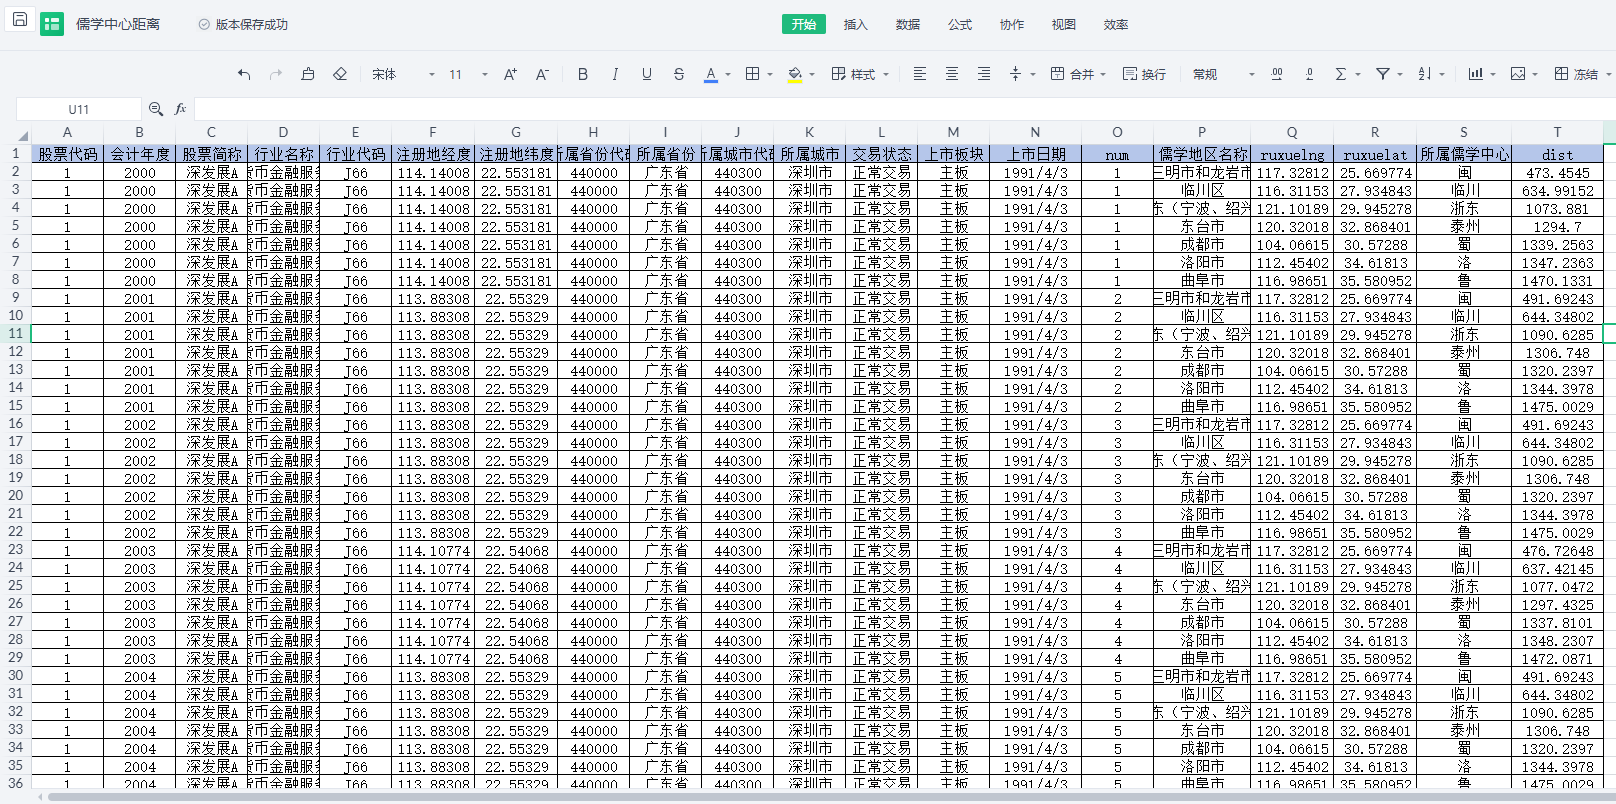1616x804 pixels.
Task: Expand the 常规 number format dropdown
Action: tap(1223, 74)
